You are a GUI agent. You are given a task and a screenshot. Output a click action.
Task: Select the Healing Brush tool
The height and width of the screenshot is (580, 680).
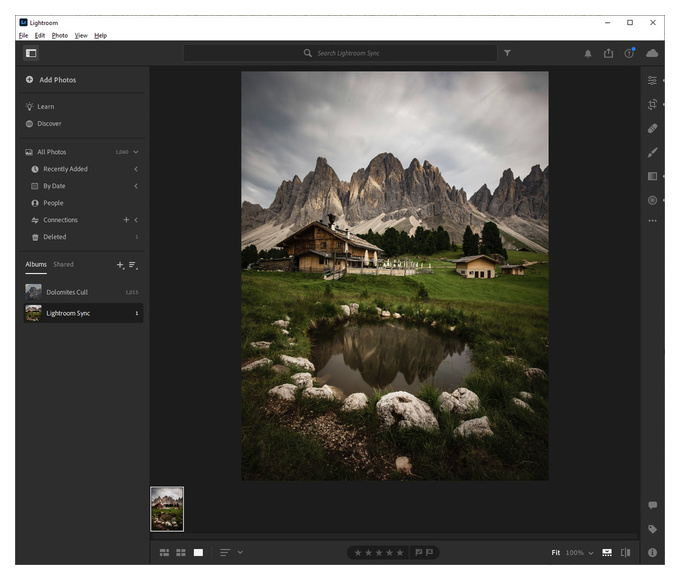point(652,128)
